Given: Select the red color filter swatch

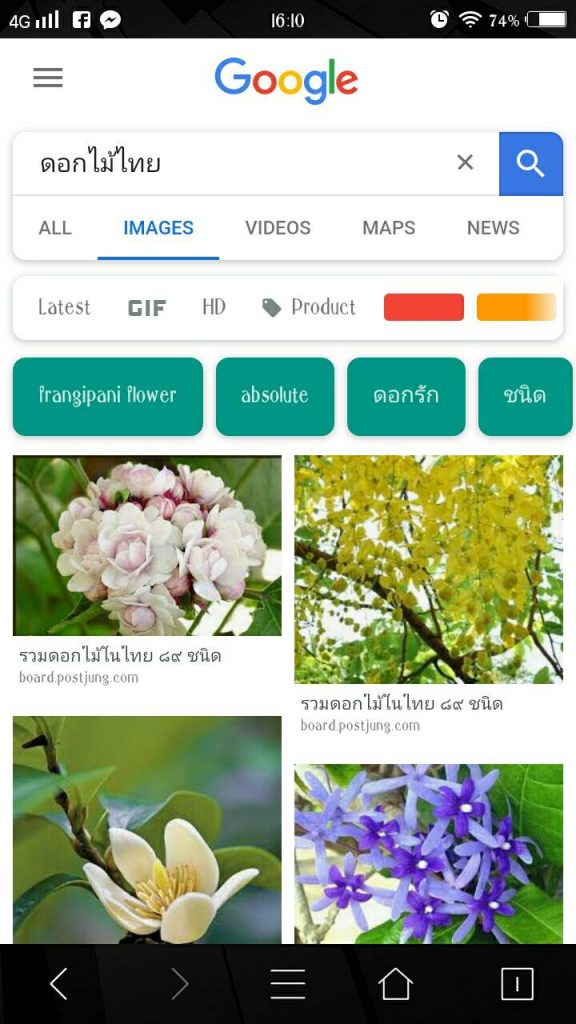Looking at the screenshot, I should 424,307.
